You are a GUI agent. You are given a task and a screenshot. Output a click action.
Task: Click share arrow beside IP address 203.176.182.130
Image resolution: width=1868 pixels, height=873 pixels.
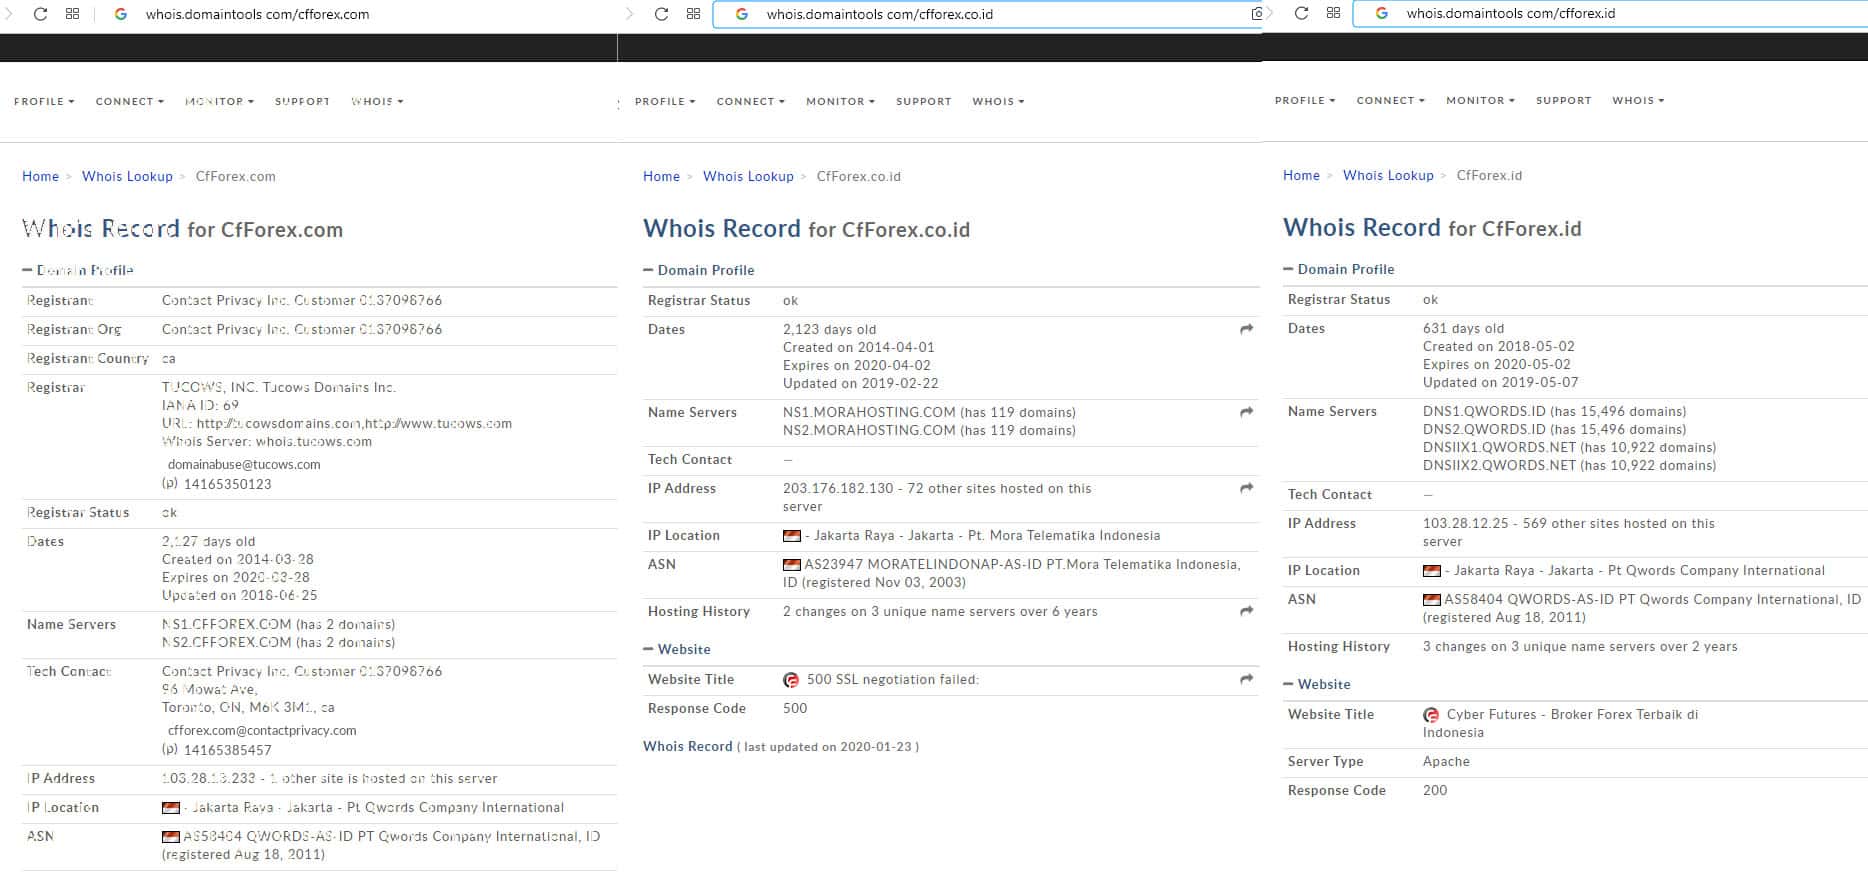[1246, 489]
